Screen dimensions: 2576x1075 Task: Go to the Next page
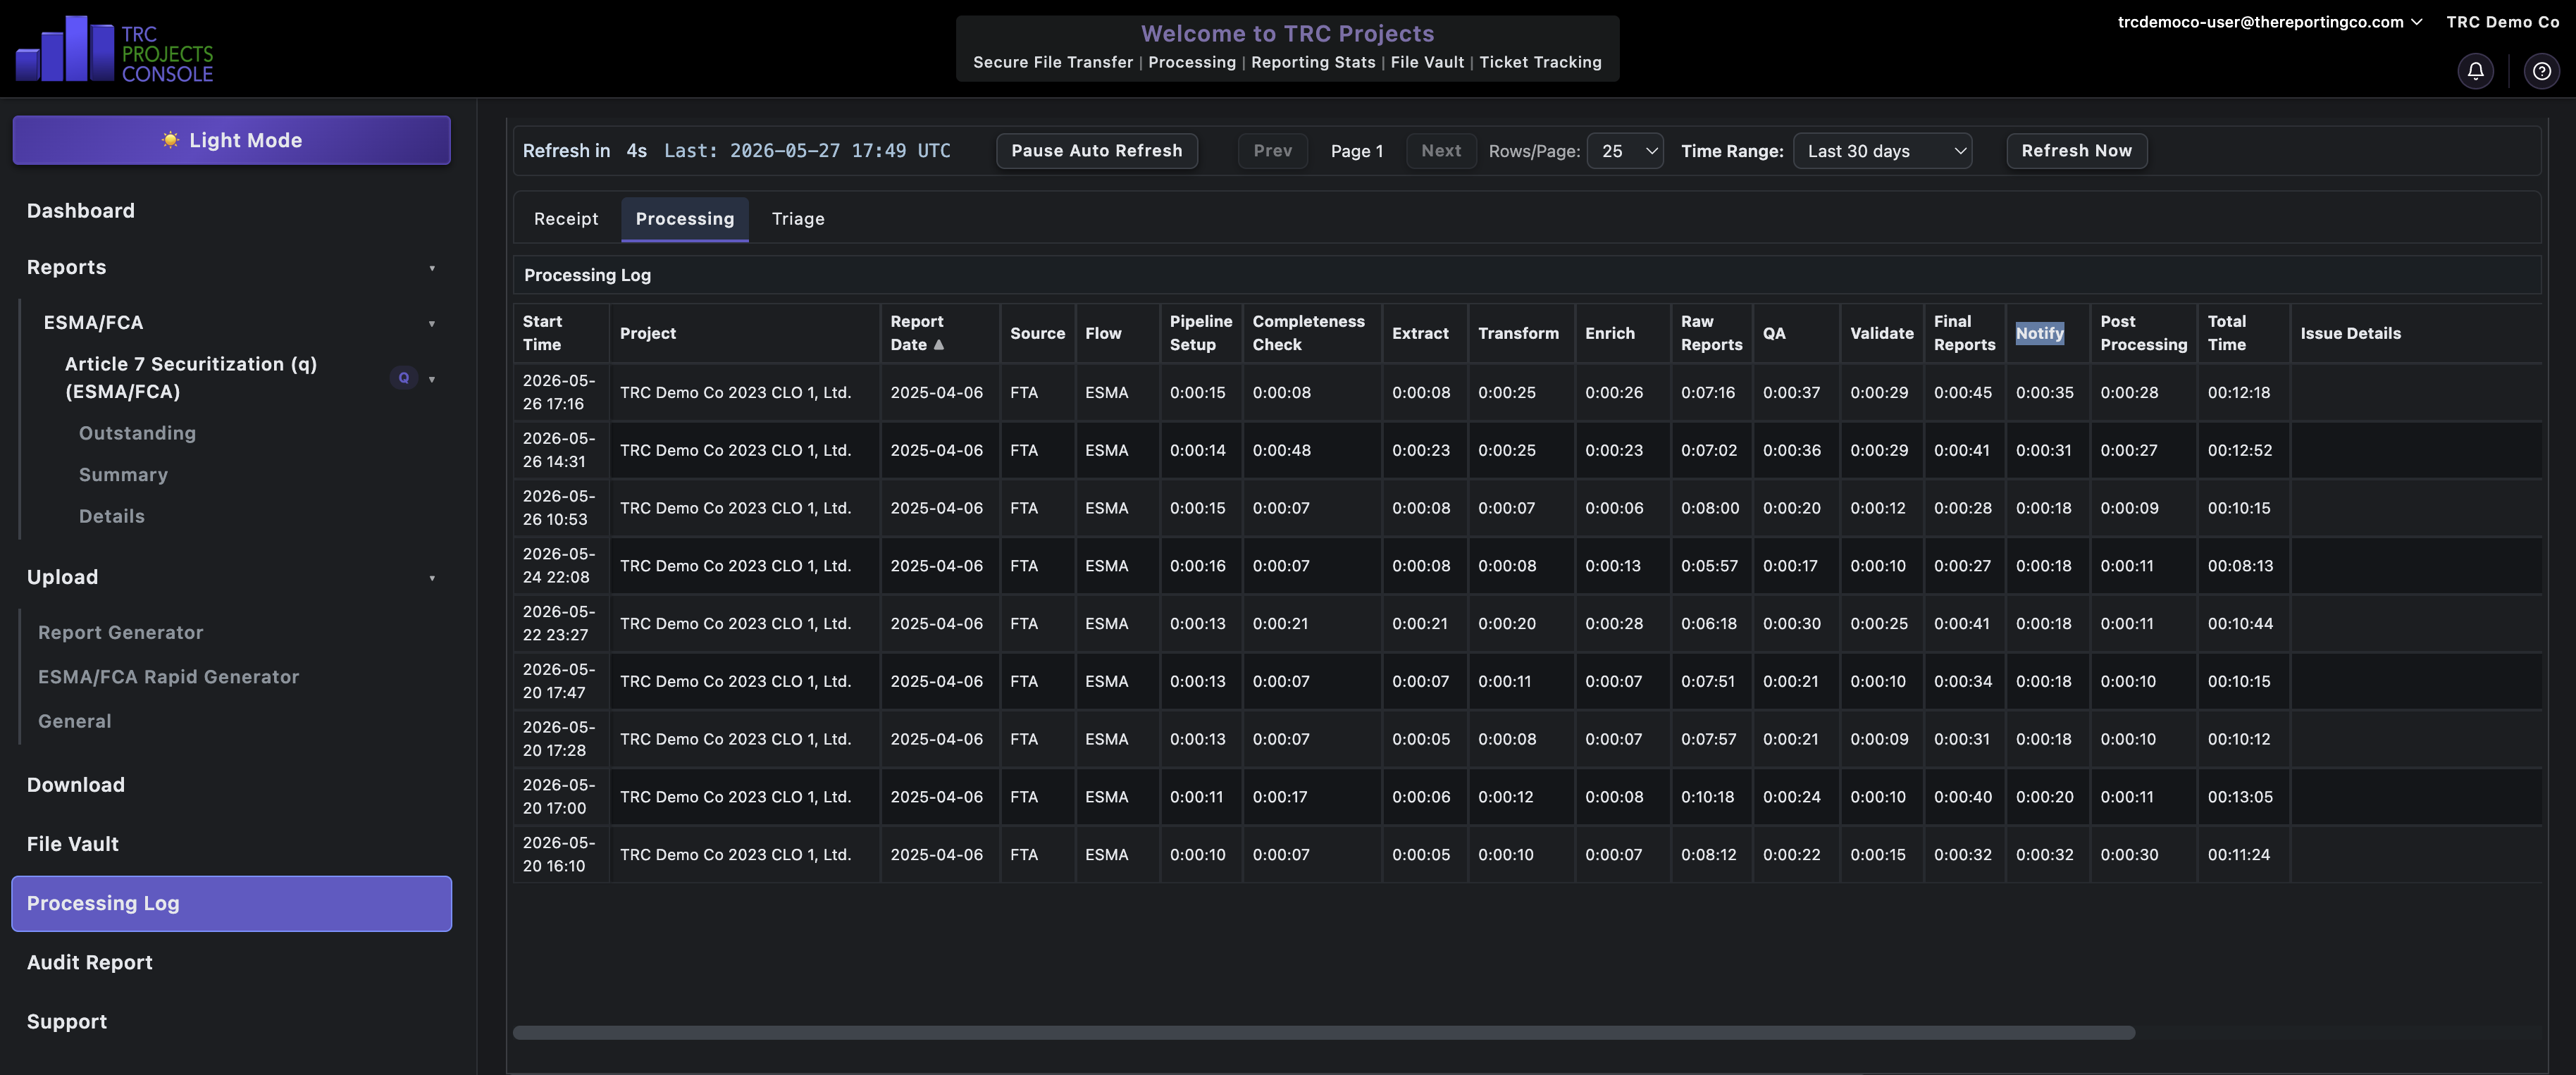click(1440, 151)
